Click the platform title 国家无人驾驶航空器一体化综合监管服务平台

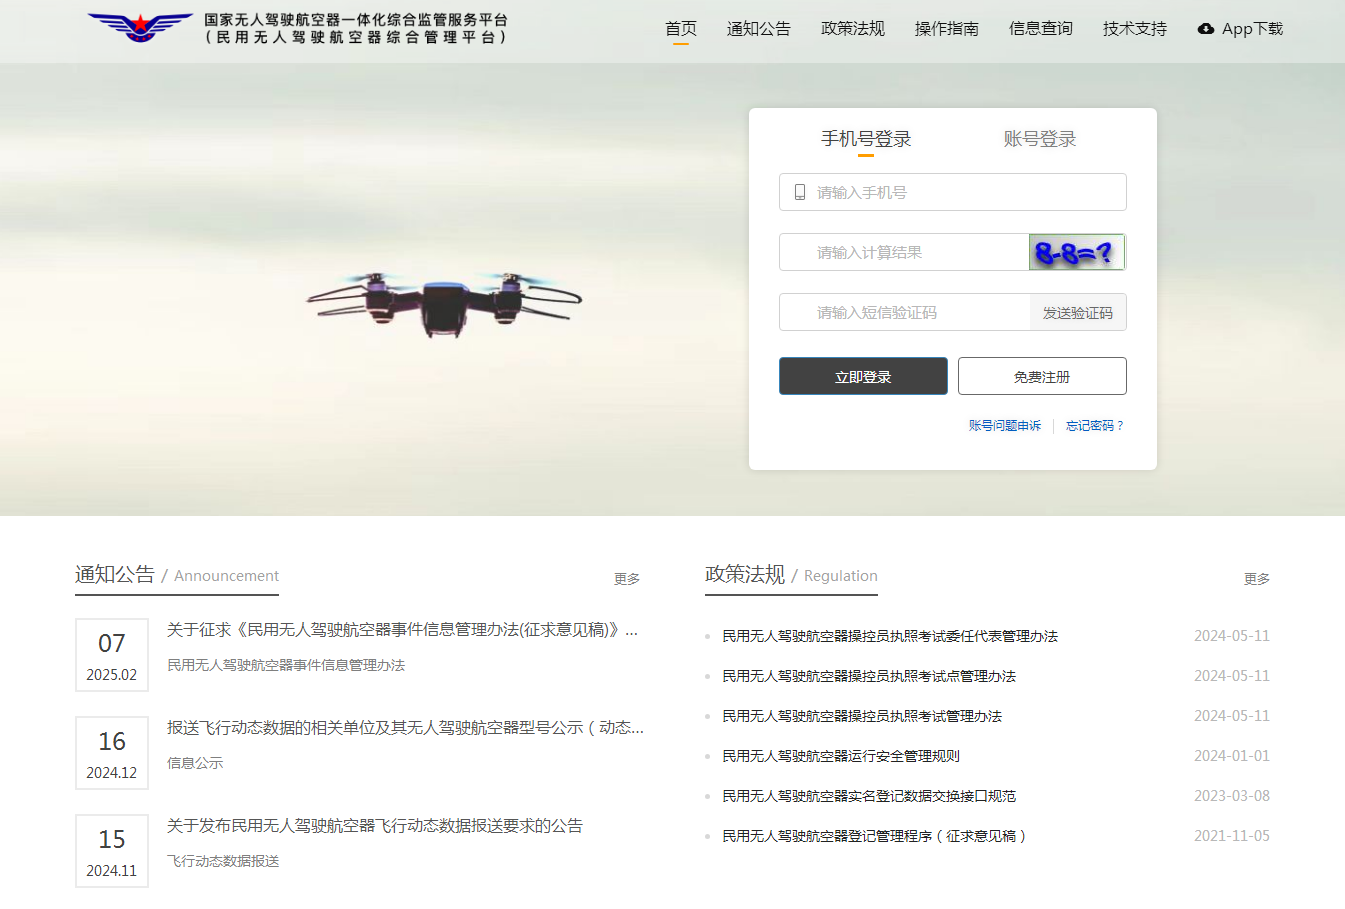pyautogui.click(x=356, y=20)
